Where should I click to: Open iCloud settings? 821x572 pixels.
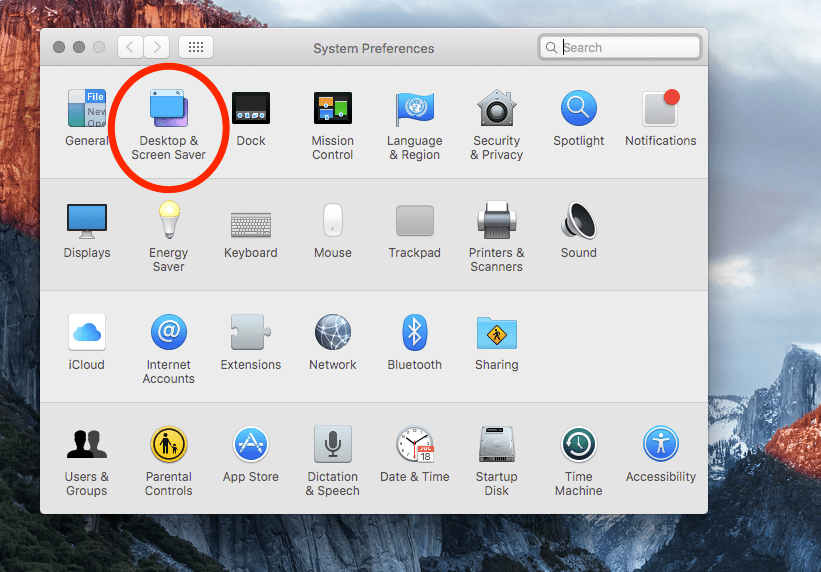[x=87, y=333]
